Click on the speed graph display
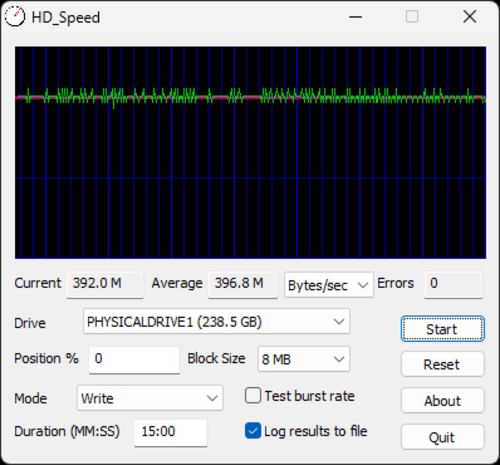 250,153
